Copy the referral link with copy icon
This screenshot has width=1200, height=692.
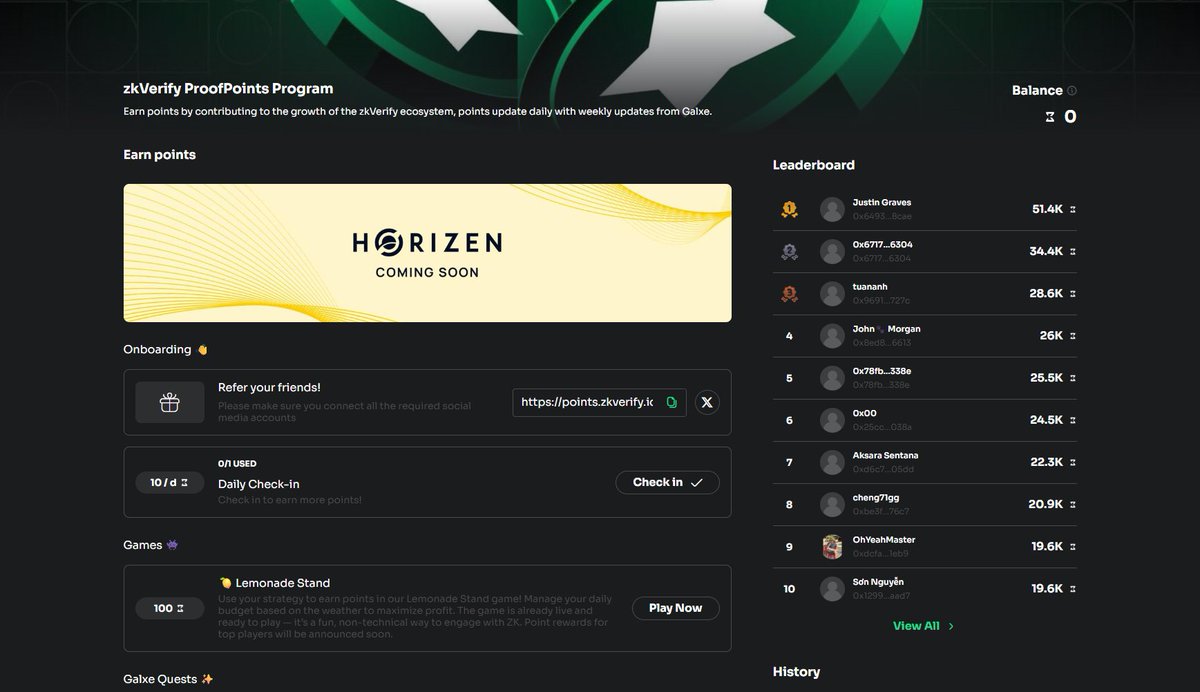(672, 402)
